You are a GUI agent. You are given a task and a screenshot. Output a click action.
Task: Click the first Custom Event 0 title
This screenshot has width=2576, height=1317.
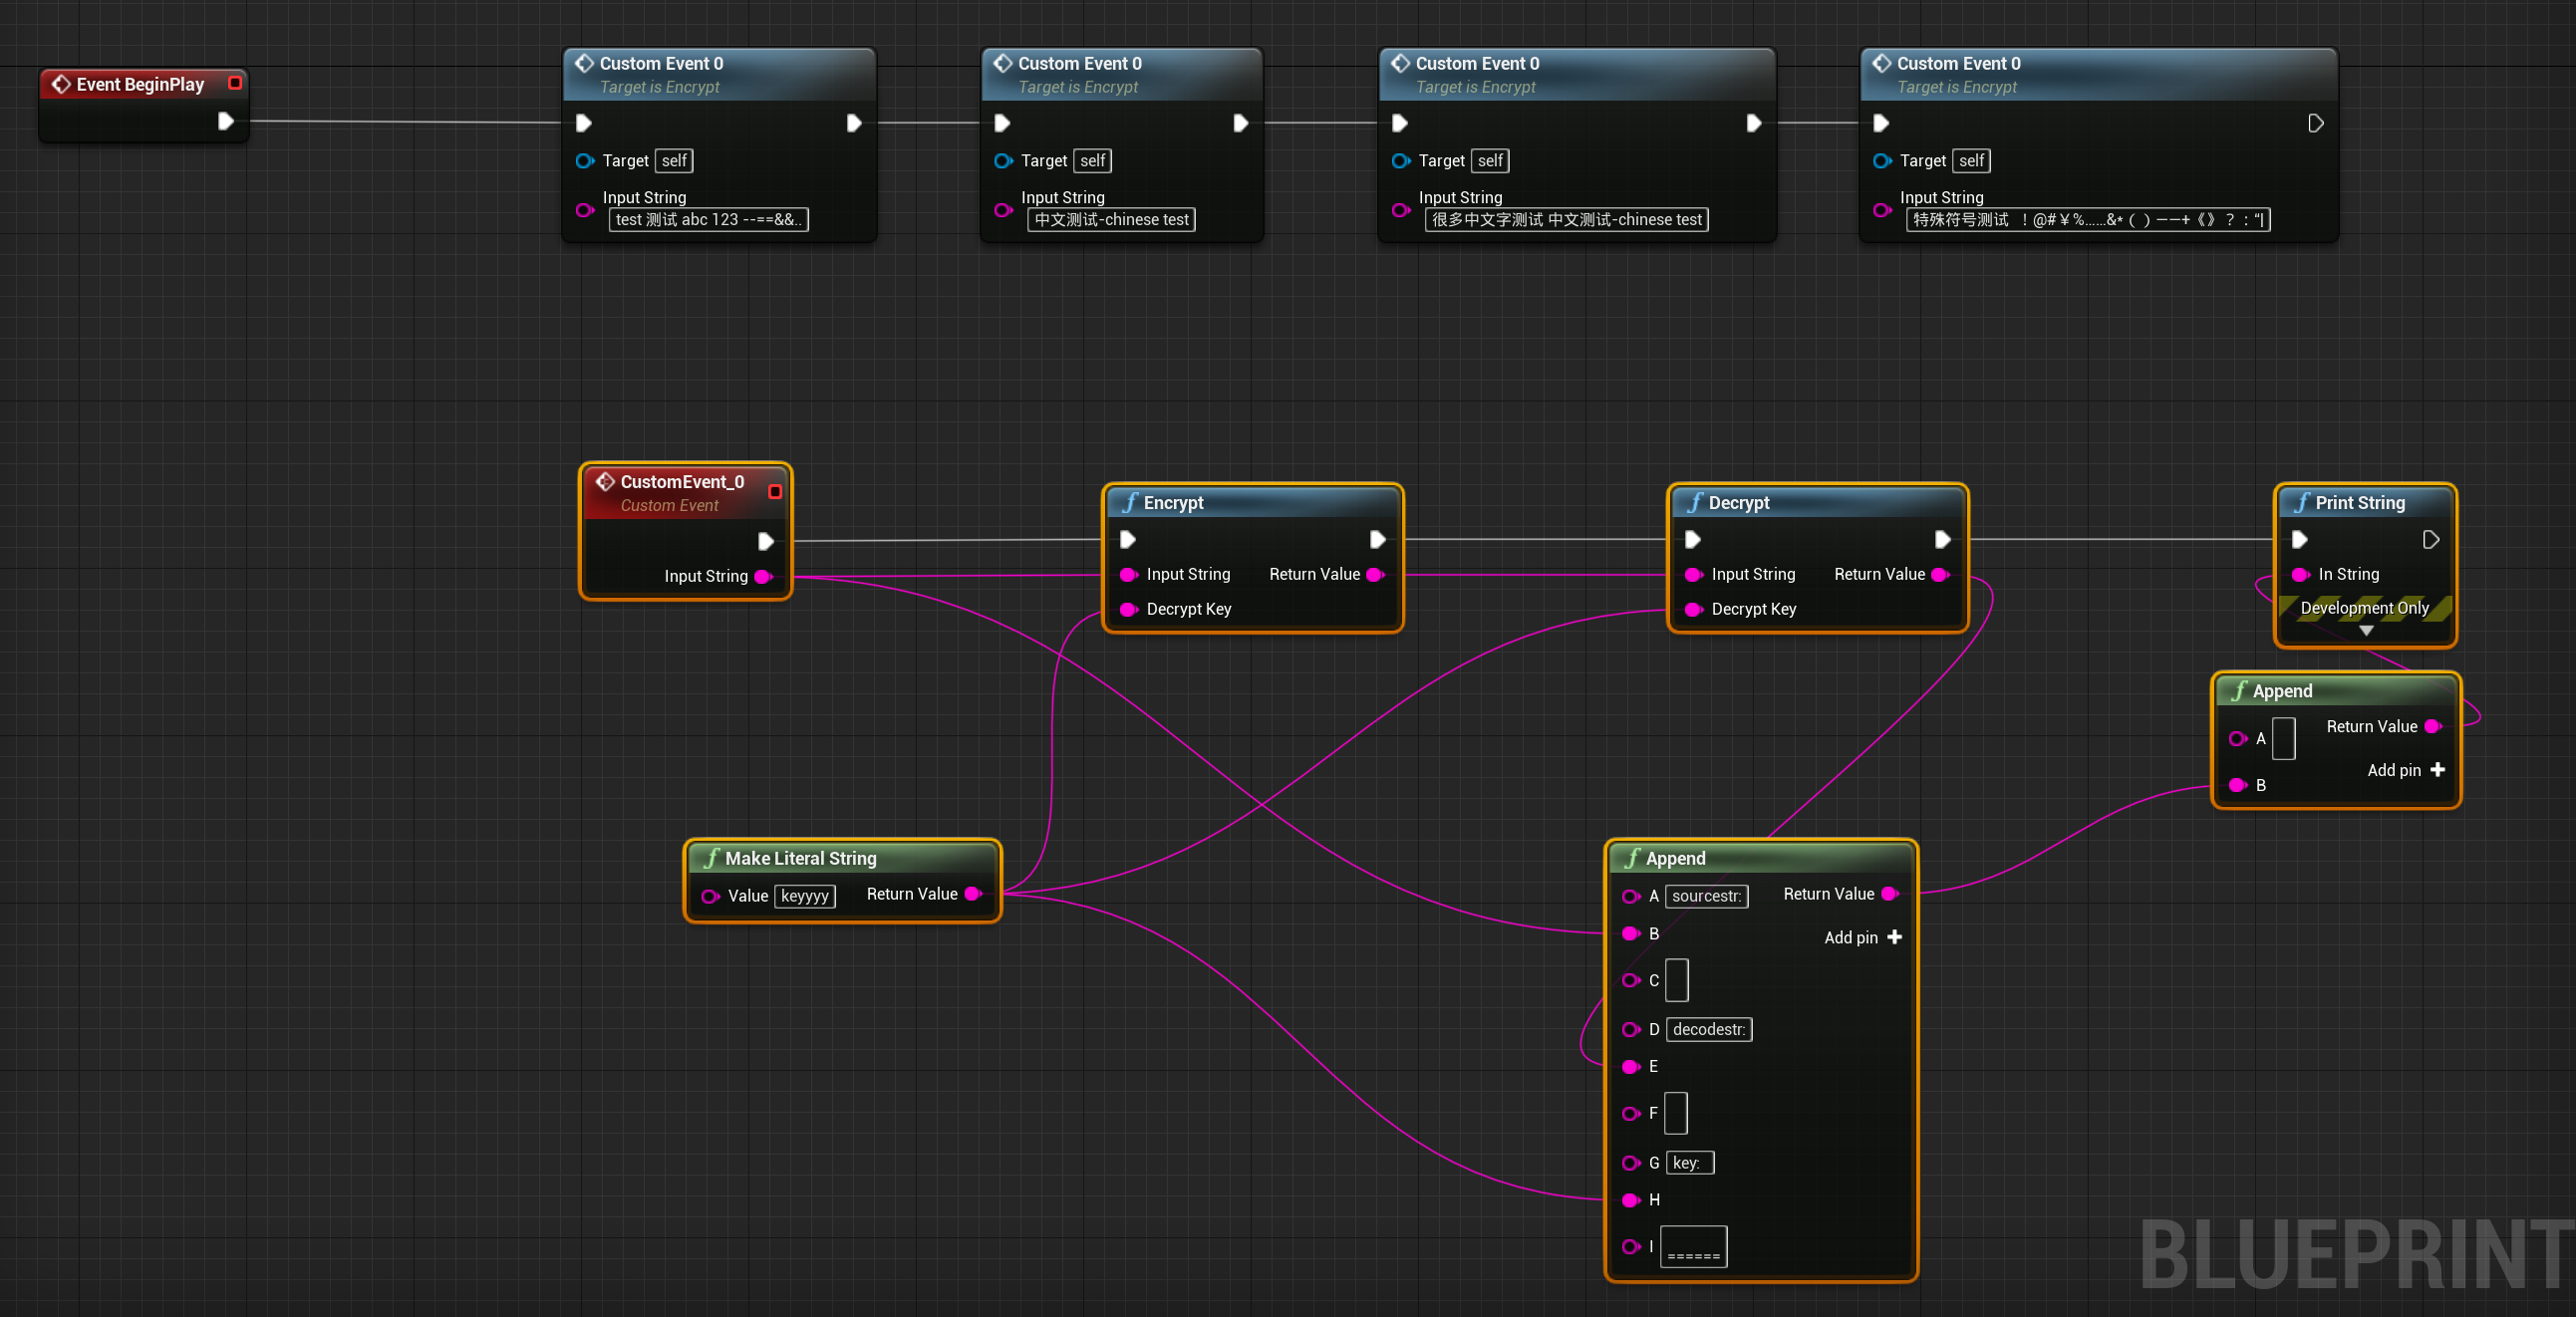661,63
